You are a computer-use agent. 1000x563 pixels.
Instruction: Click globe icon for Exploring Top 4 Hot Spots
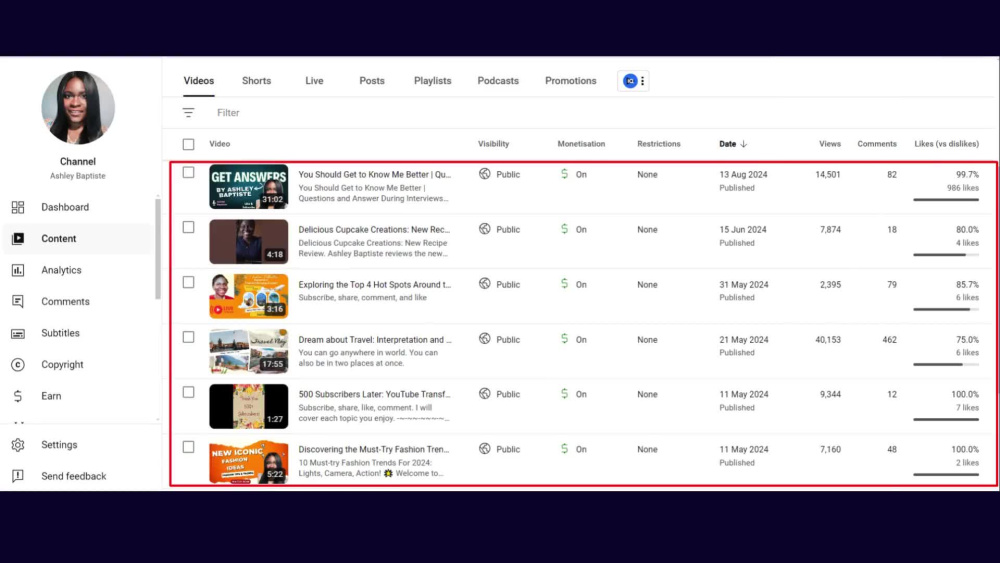point(485,284)
